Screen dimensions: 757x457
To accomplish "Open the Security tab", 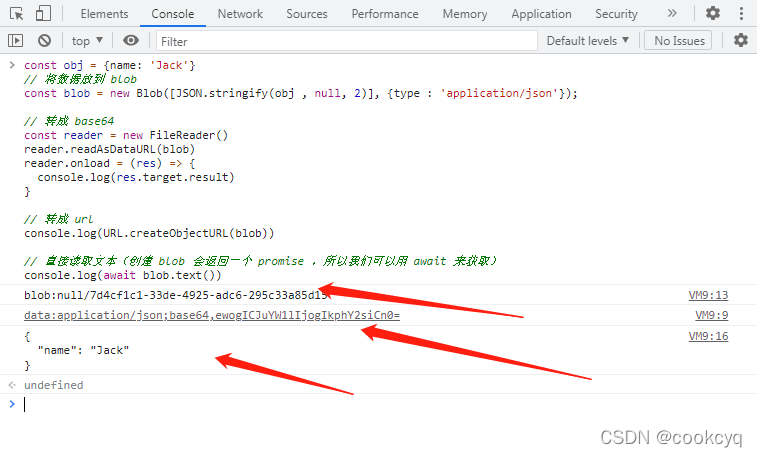I will [x=616, y=14].
